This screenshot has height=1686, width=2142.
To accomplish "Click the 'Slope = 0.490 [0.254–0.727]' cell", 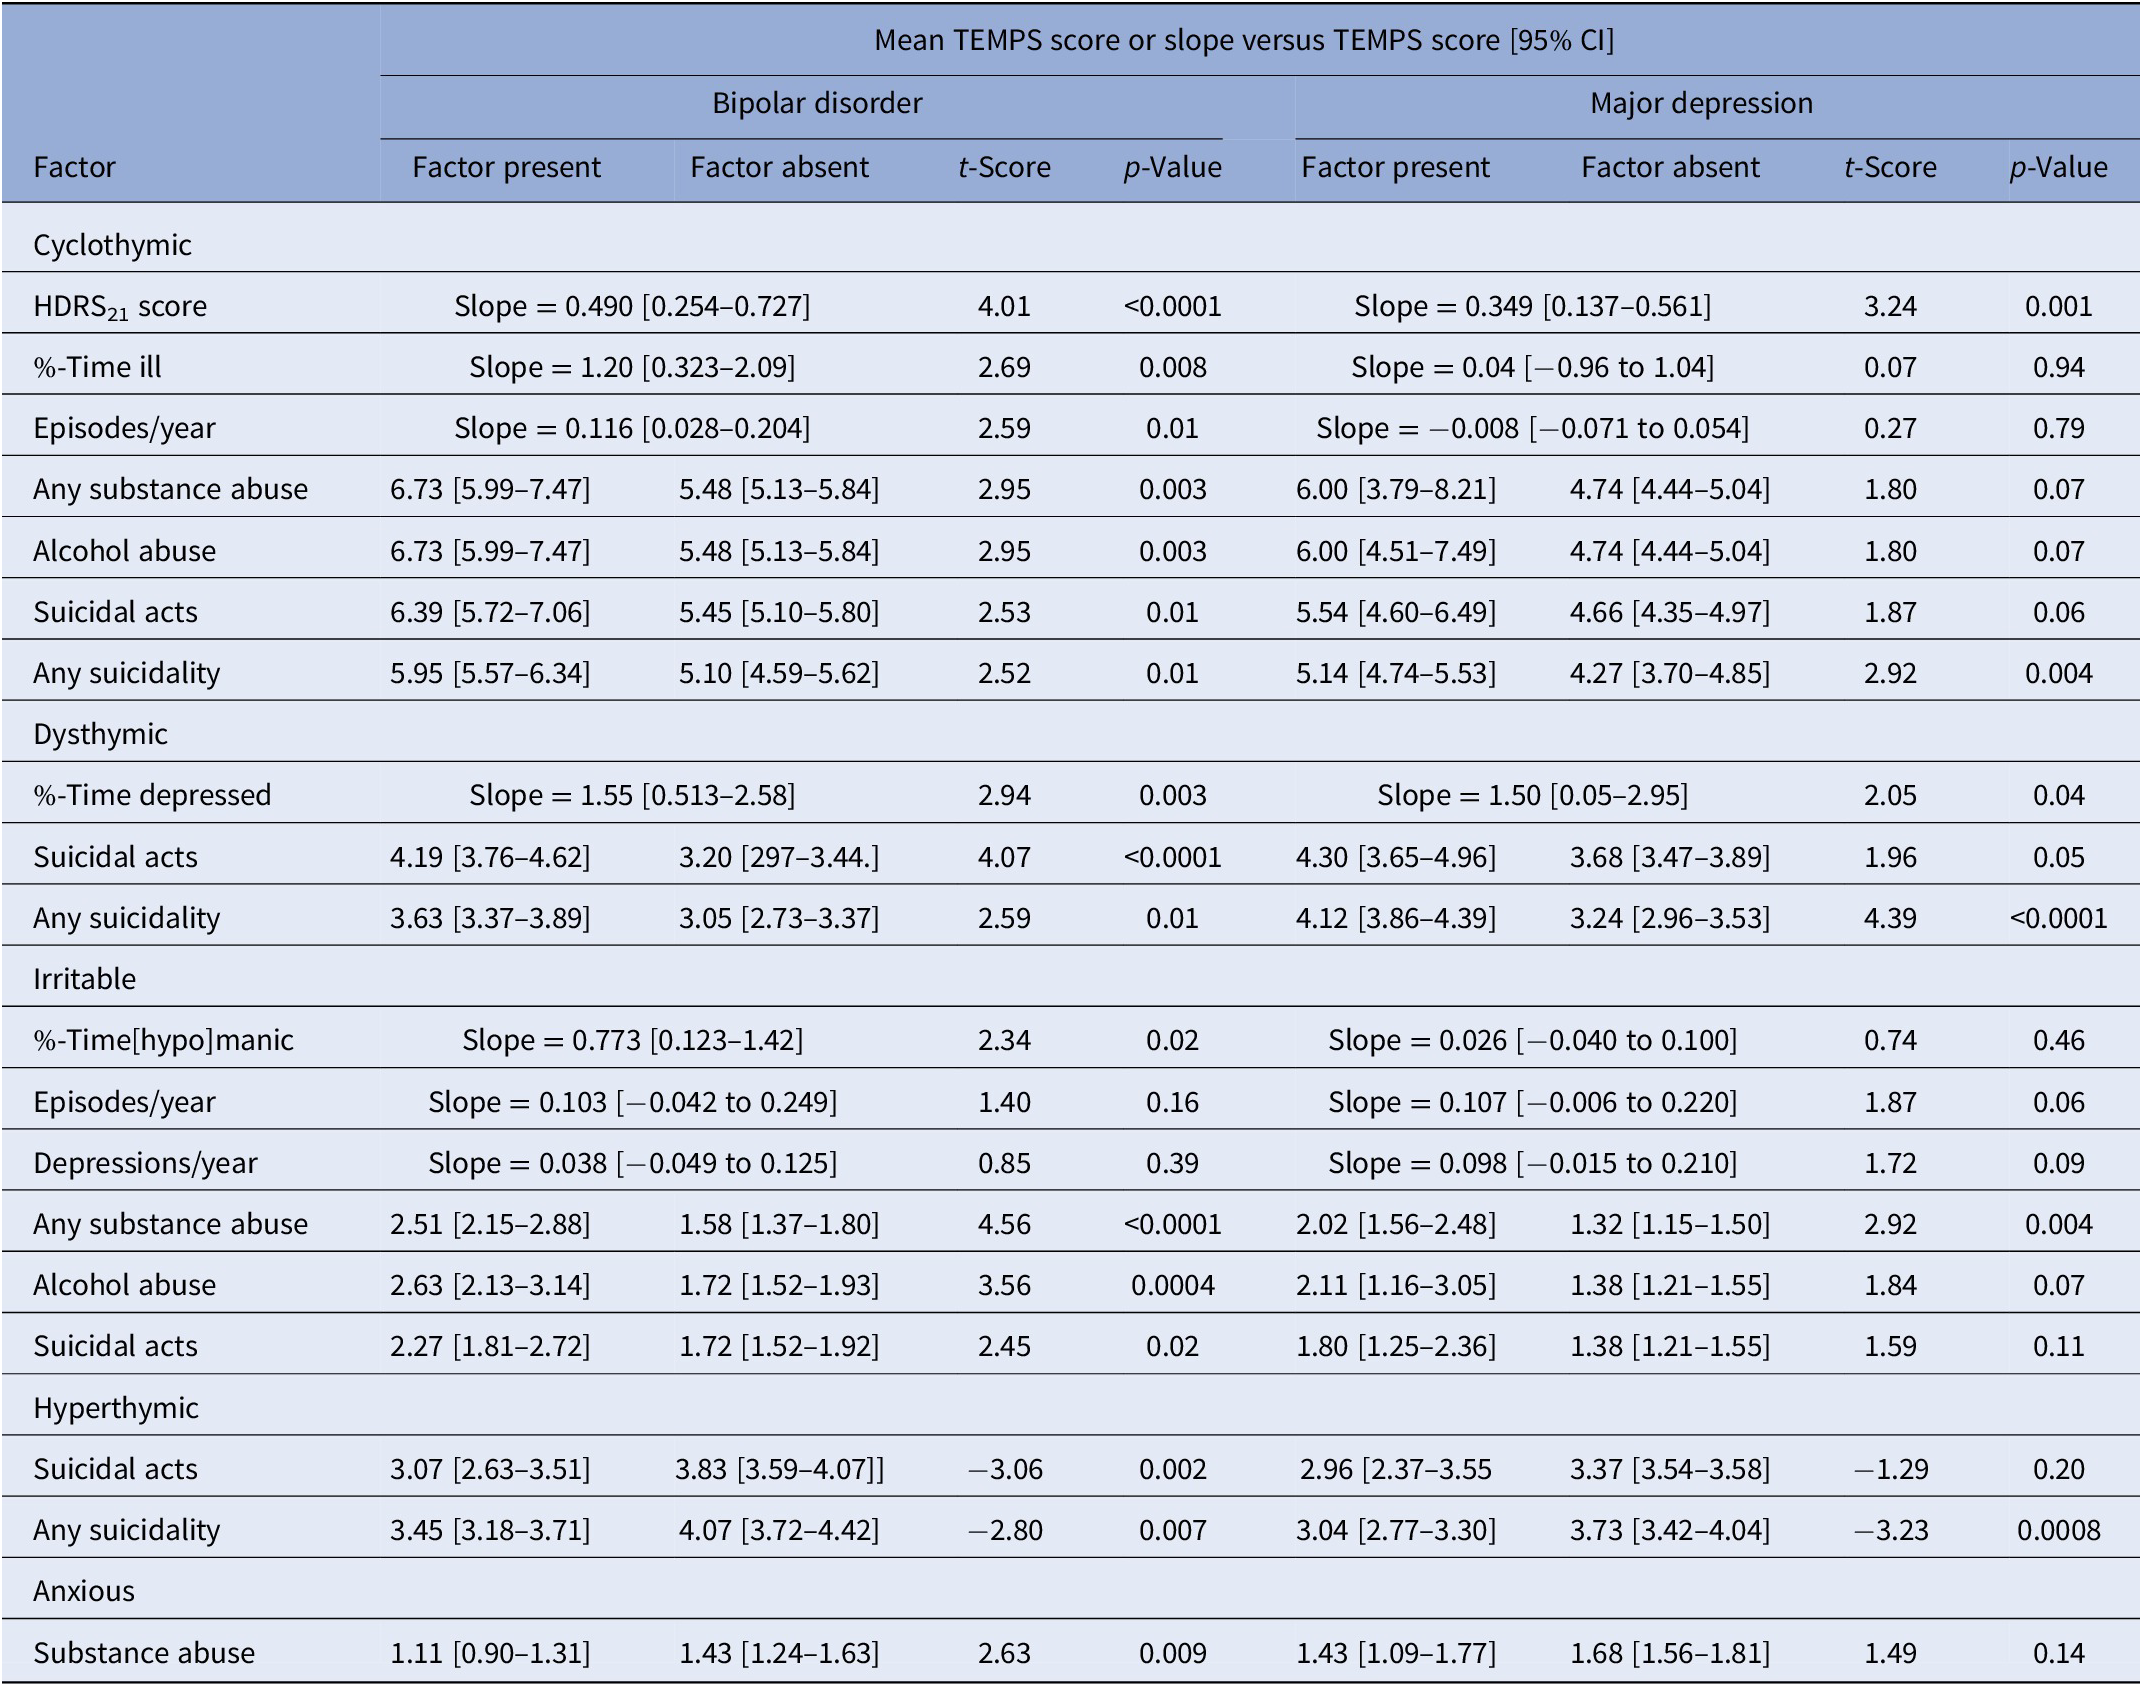I will 632,306.
